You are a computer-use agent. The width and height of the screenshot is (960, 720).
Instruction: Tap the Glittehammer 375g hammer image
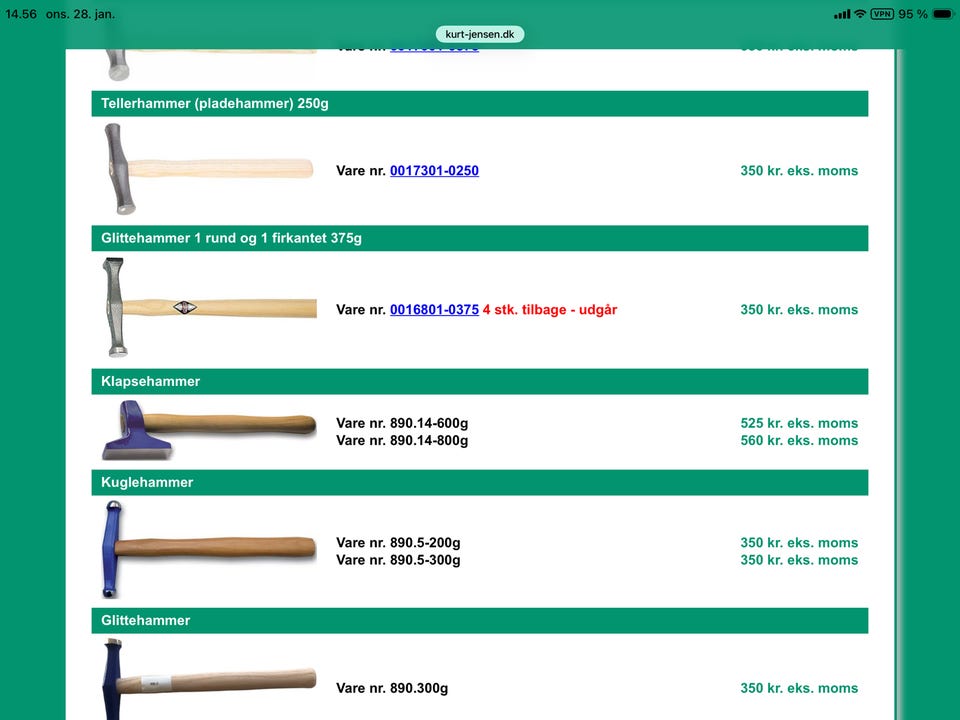[210, 307]
